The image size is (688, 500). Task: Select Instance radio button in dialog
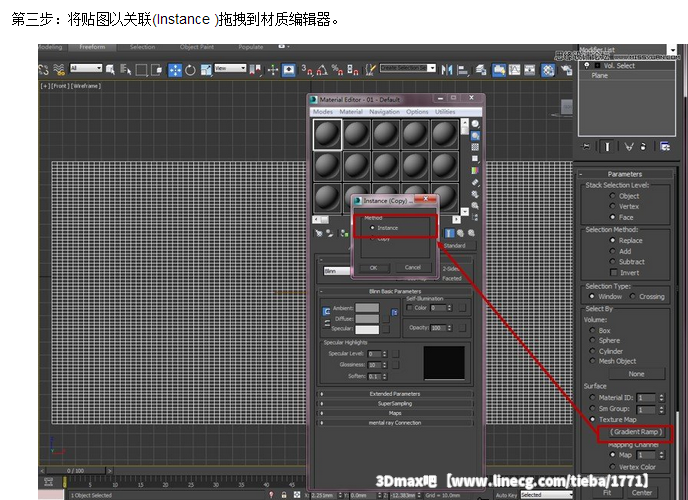(x=373, y=228)
